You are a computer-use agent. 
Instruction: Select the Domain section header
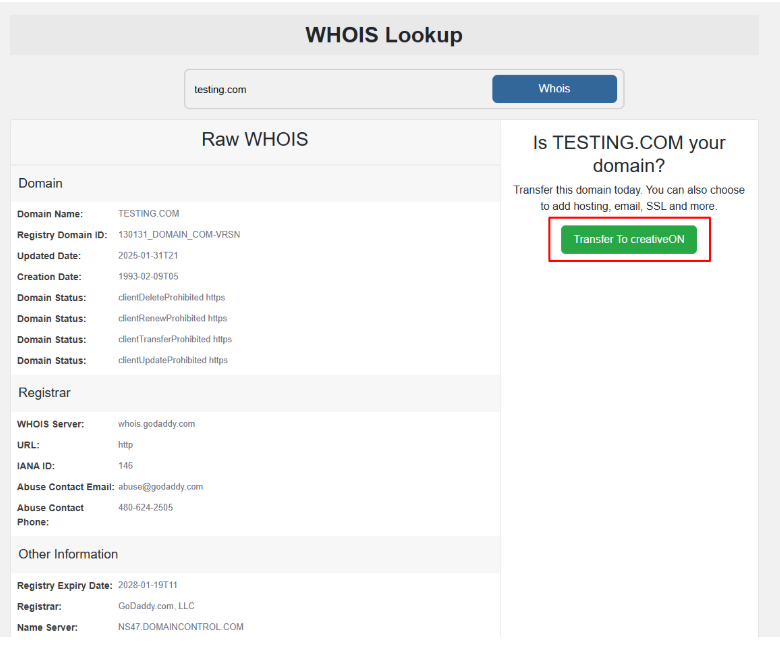[x=40, y=183]
